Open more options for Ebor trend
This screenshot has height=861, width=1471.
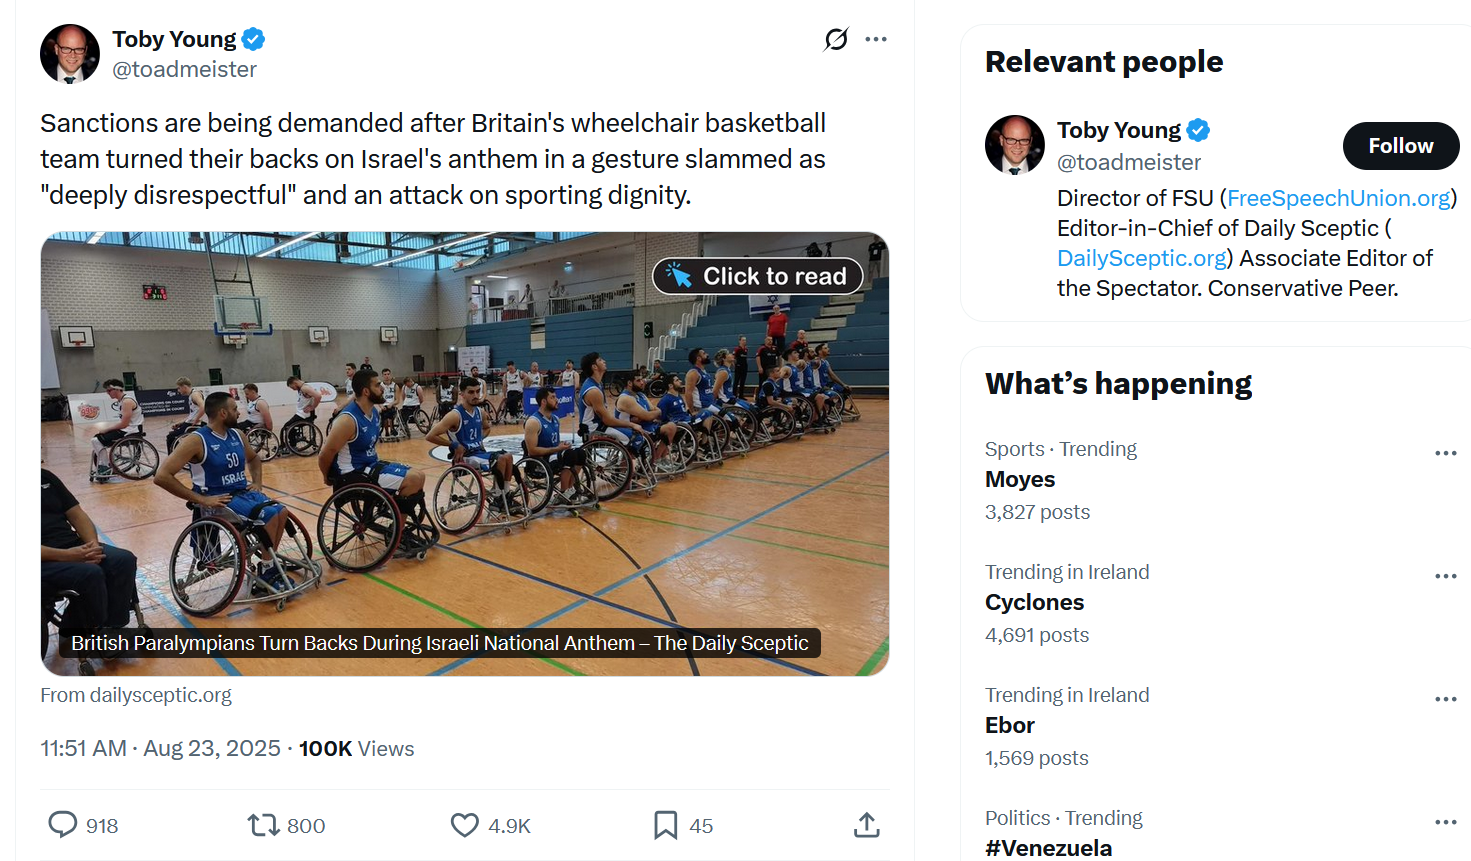pos(1445,699)
